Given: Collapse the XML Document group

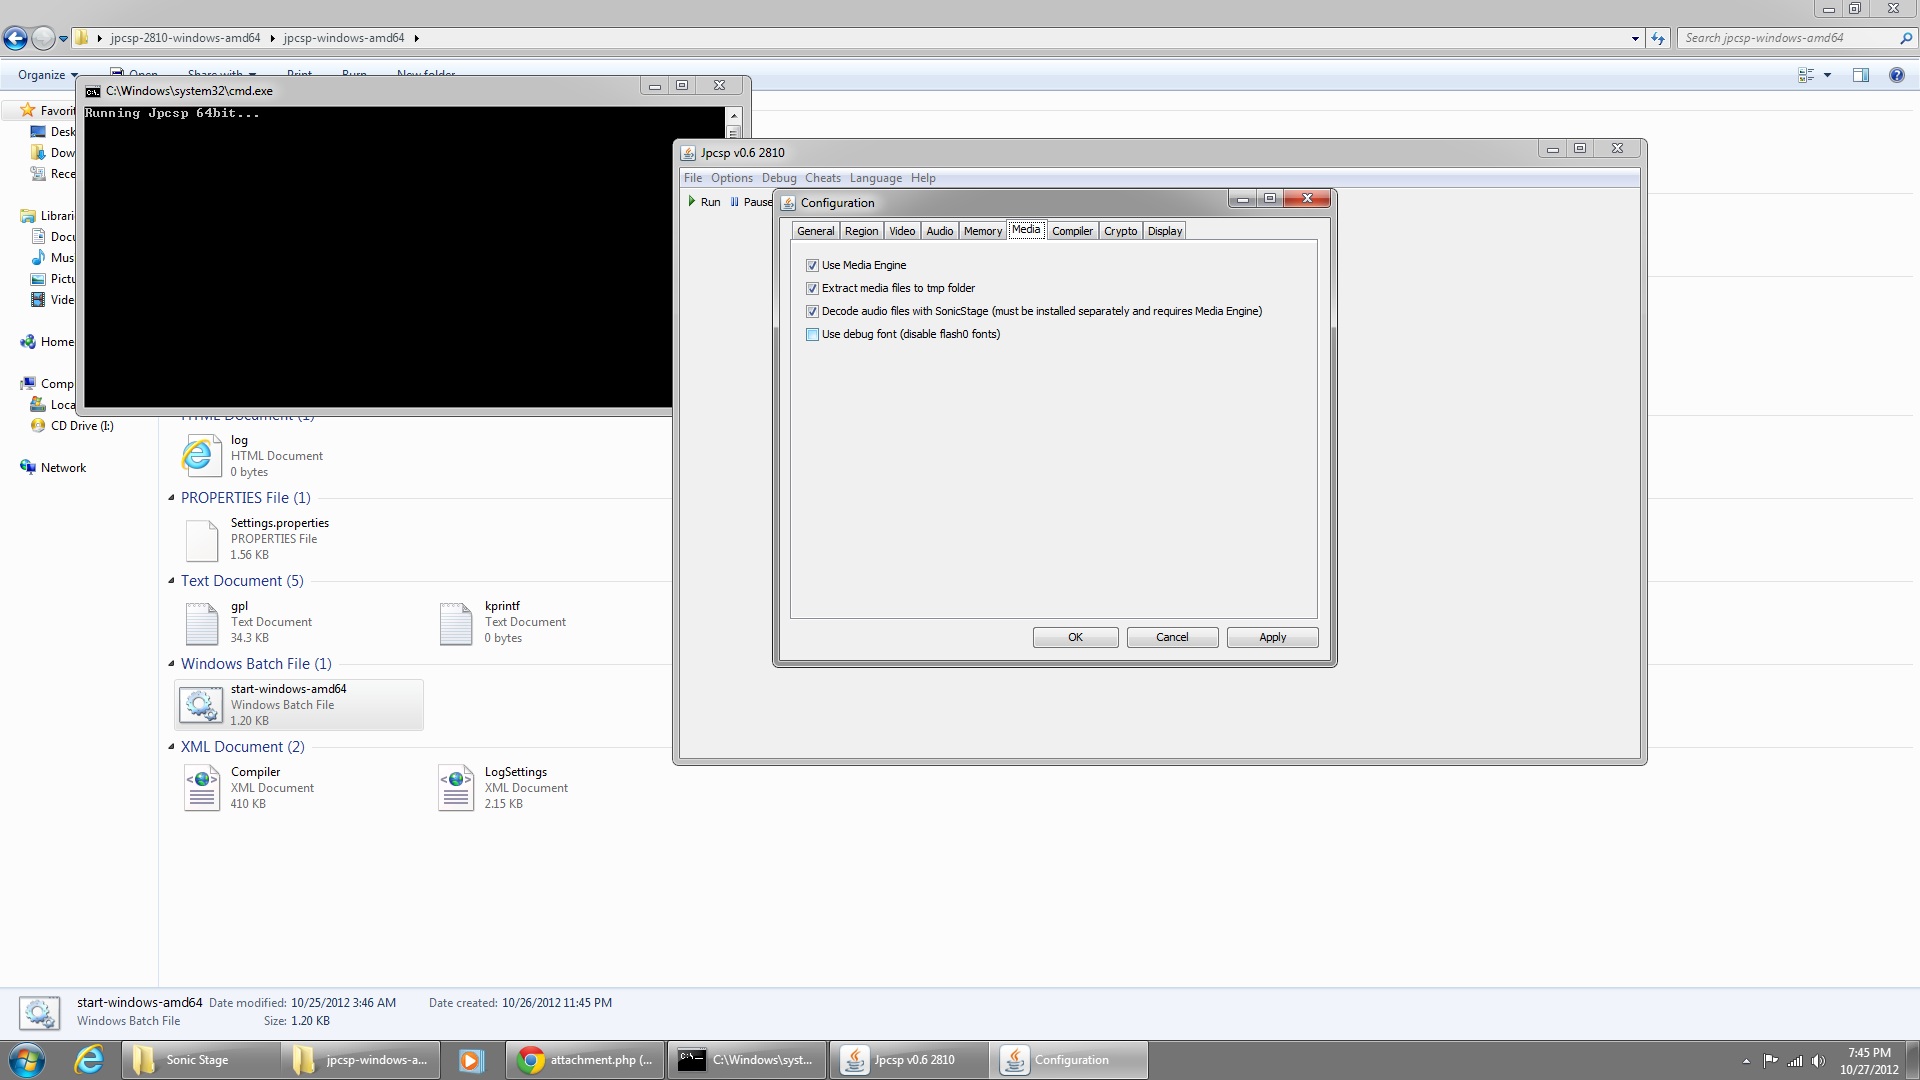Looking at the screenshot, I should tap(171, 747).
